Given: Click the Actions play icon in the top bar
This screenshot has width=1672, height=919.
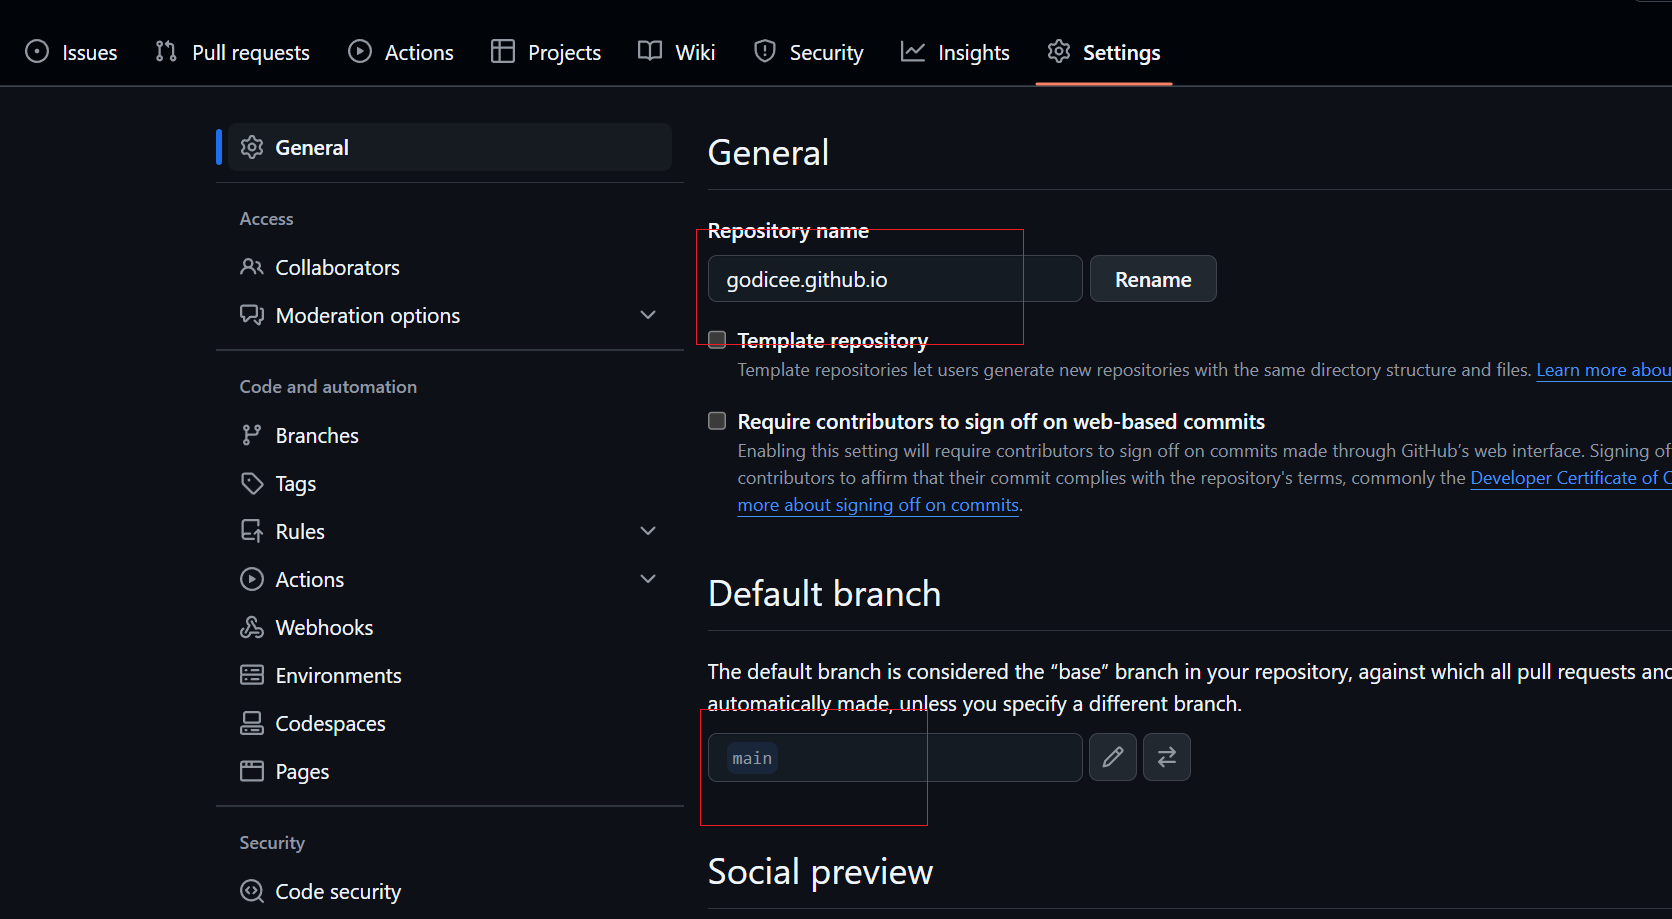Looking at the screenshot, I should pos(360,51).
